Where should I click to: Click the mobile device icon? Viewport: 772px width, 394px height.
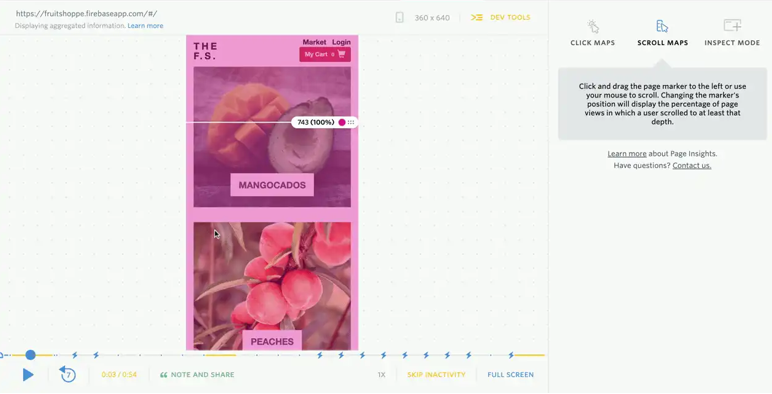(x=399, y=18)
